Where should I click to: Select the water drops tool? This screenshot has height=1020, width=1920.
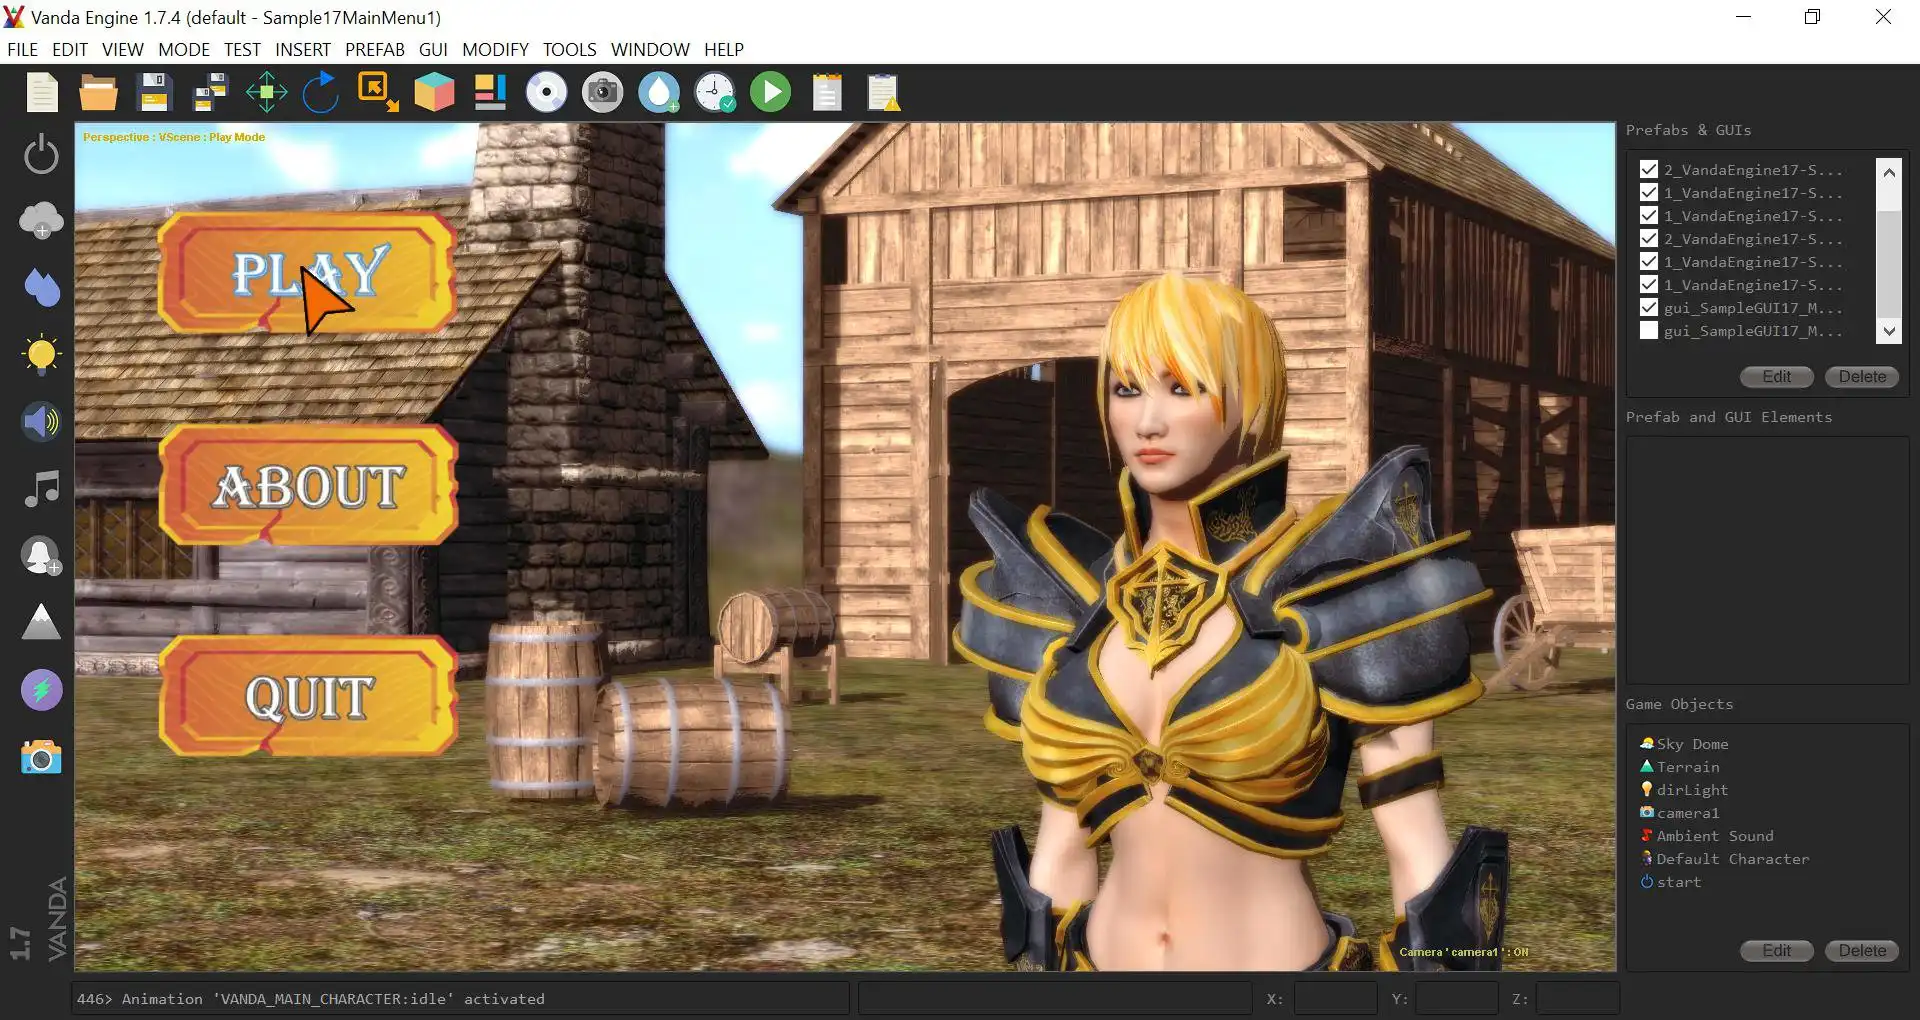(x=41, y=288)
